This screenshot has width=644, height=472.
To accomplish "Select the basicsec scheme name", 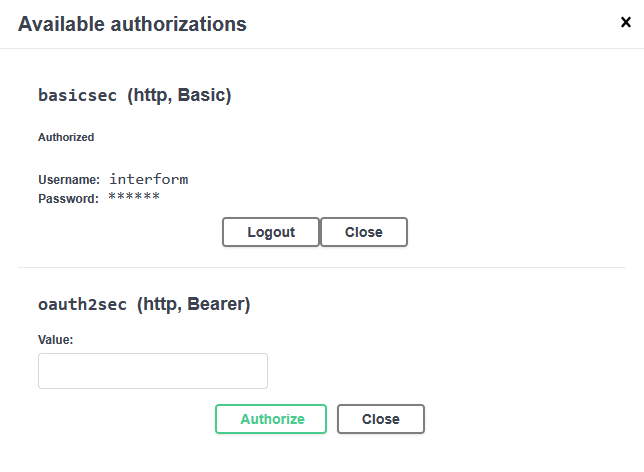I will pyautogui.click(x=78, y=96).
